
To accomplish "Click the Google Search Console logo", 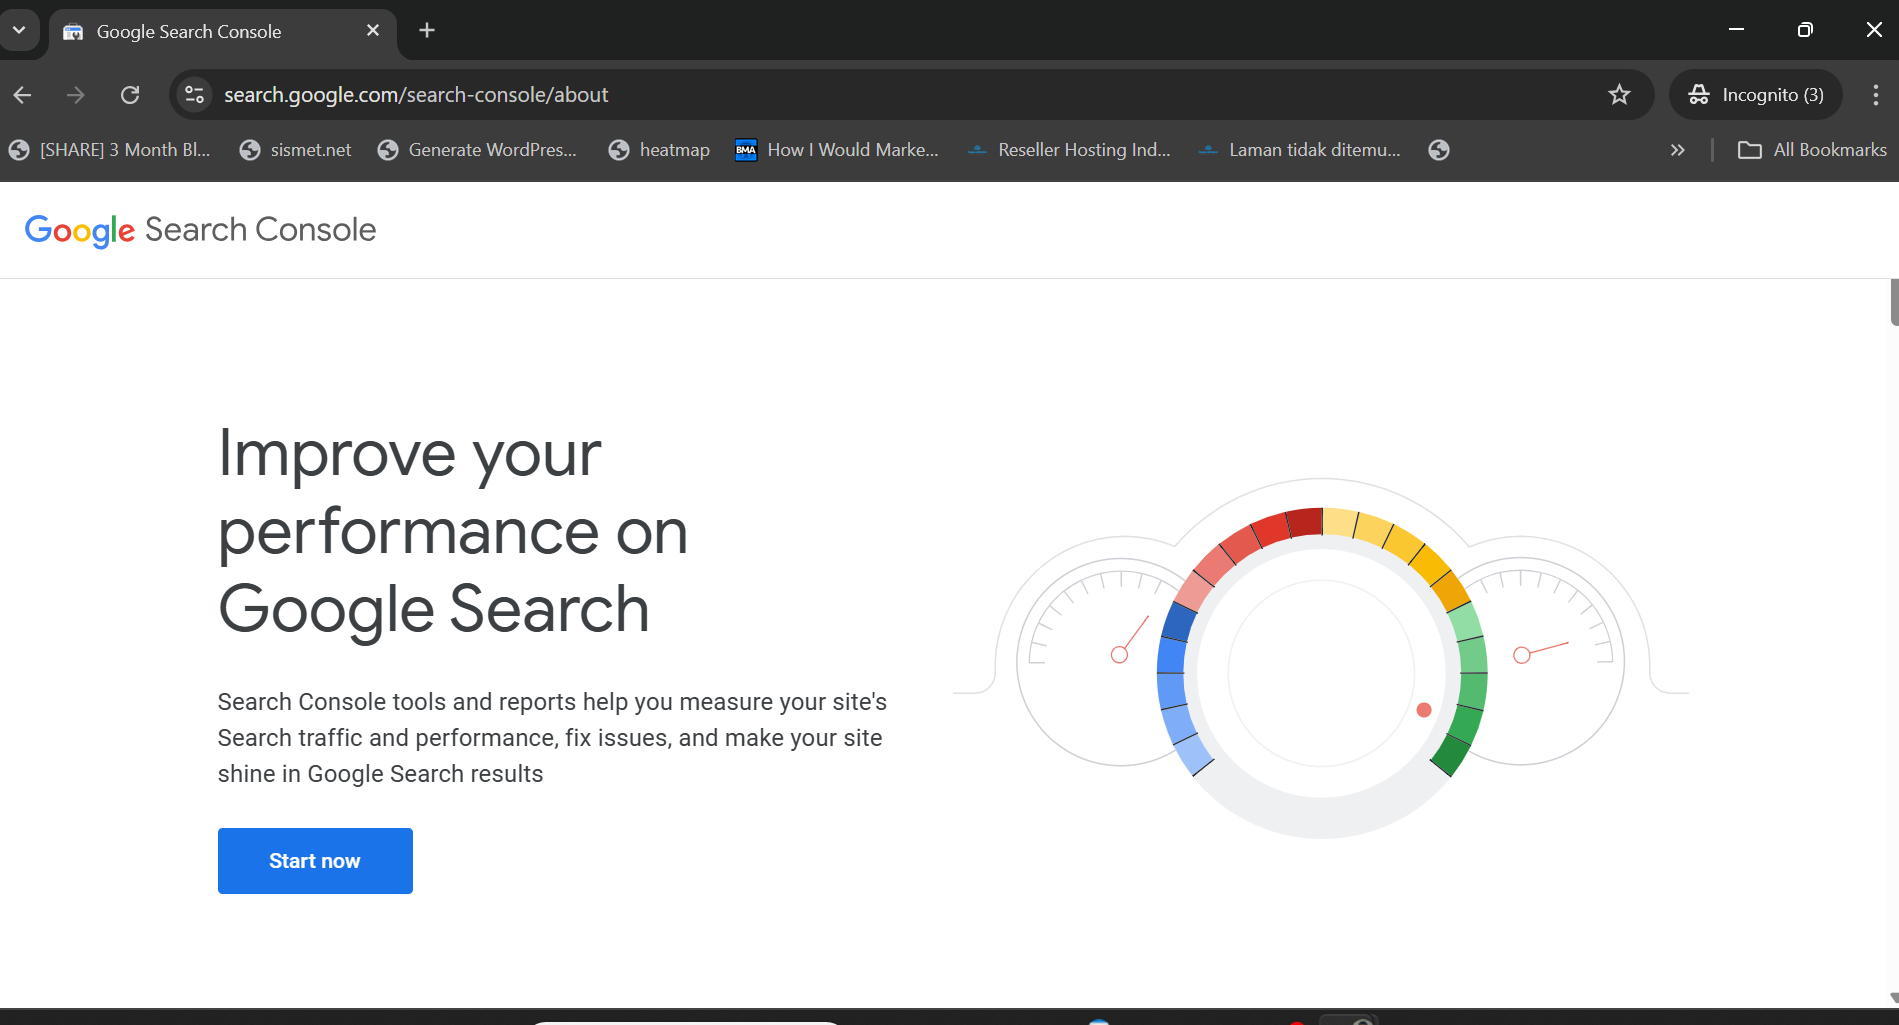I will tap(201, 230).
